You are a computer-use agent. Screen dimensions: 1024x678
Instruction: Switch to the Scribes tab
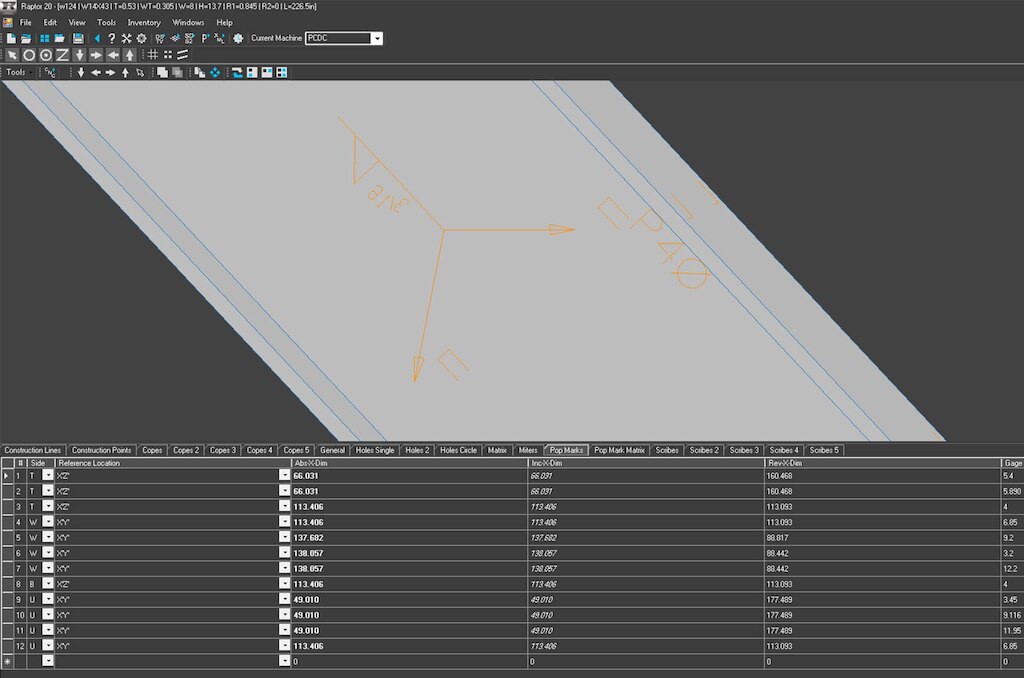[x=668, y=450]
